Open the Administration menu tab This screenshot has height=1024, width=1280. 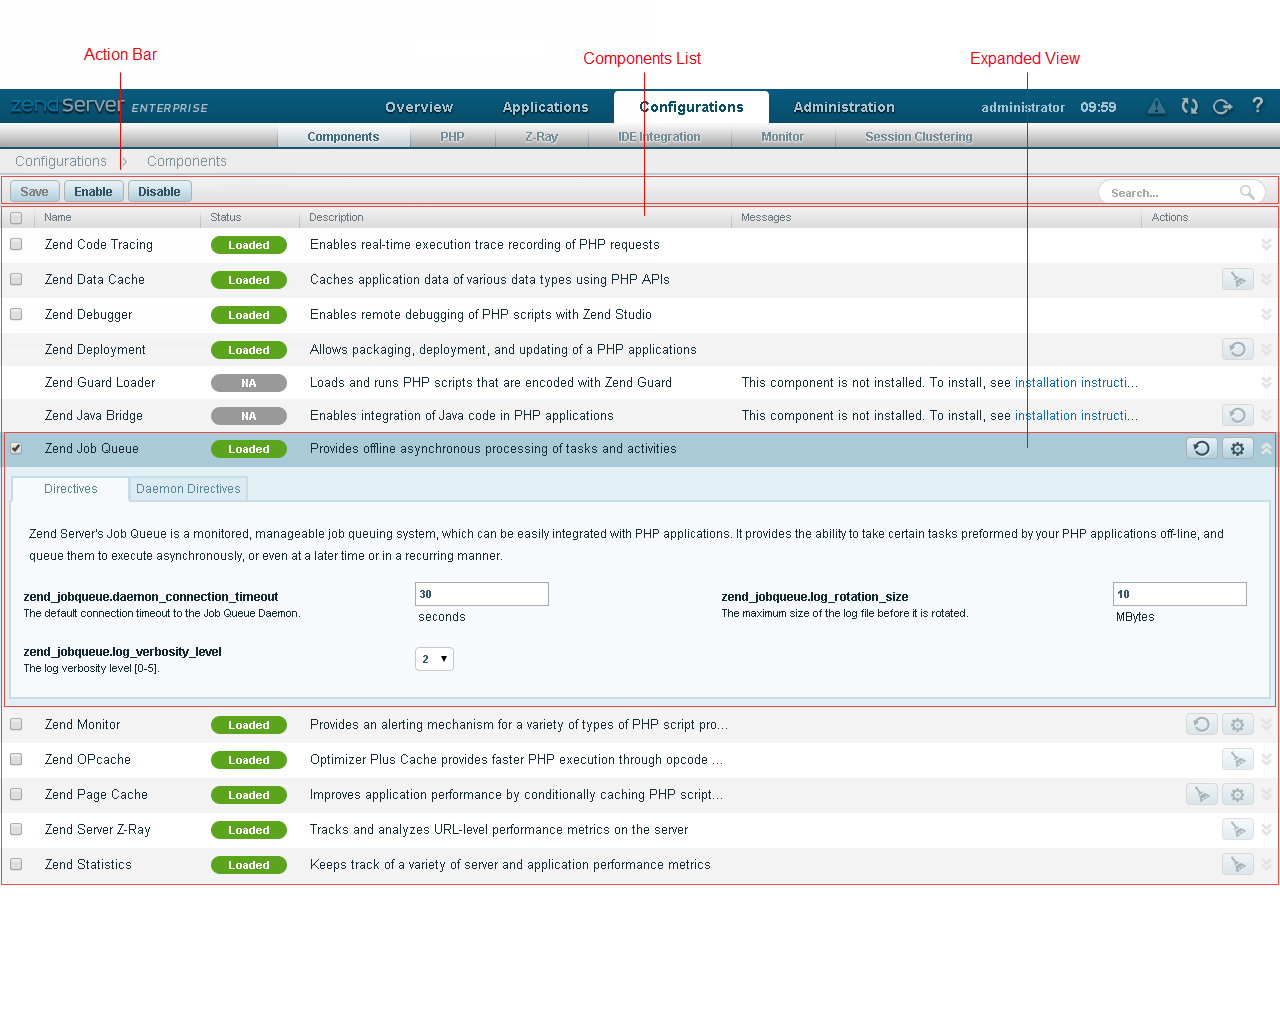tap(843, 107)
